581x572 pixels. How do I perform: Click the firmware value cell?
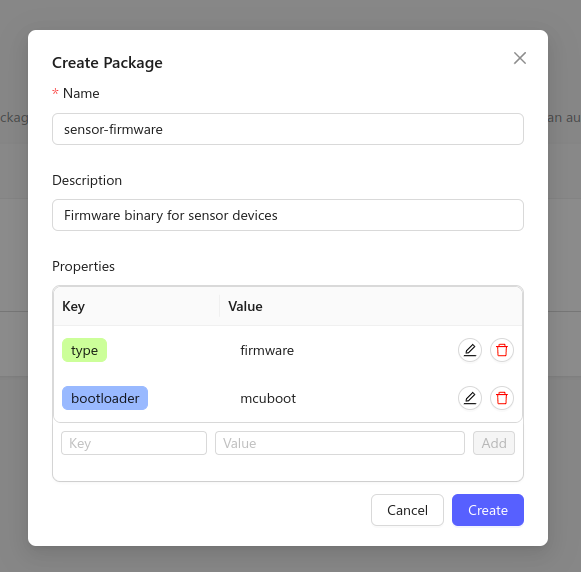(267, 350)
